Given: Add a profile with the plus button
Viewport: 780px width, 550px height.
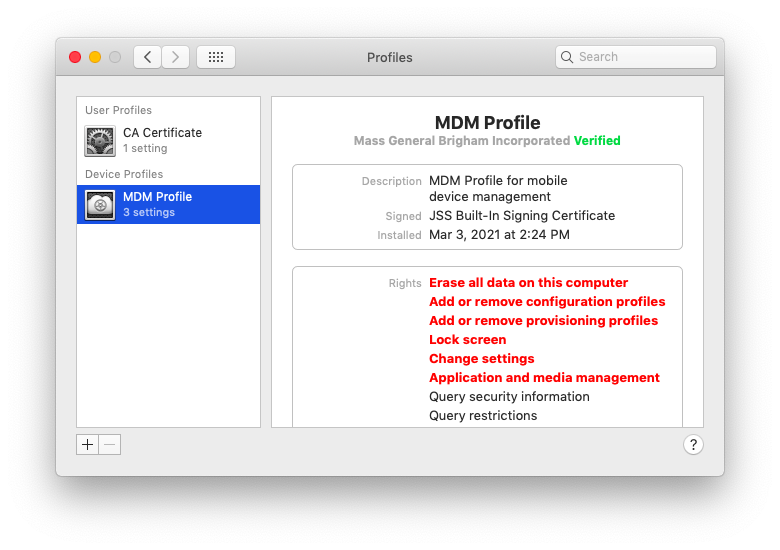Looking at the screenshot, I should tap(88, 445).
